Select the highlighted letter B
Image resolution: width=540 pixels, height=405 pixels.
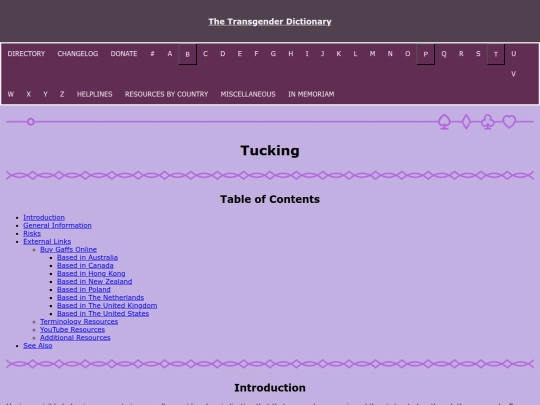188,54
